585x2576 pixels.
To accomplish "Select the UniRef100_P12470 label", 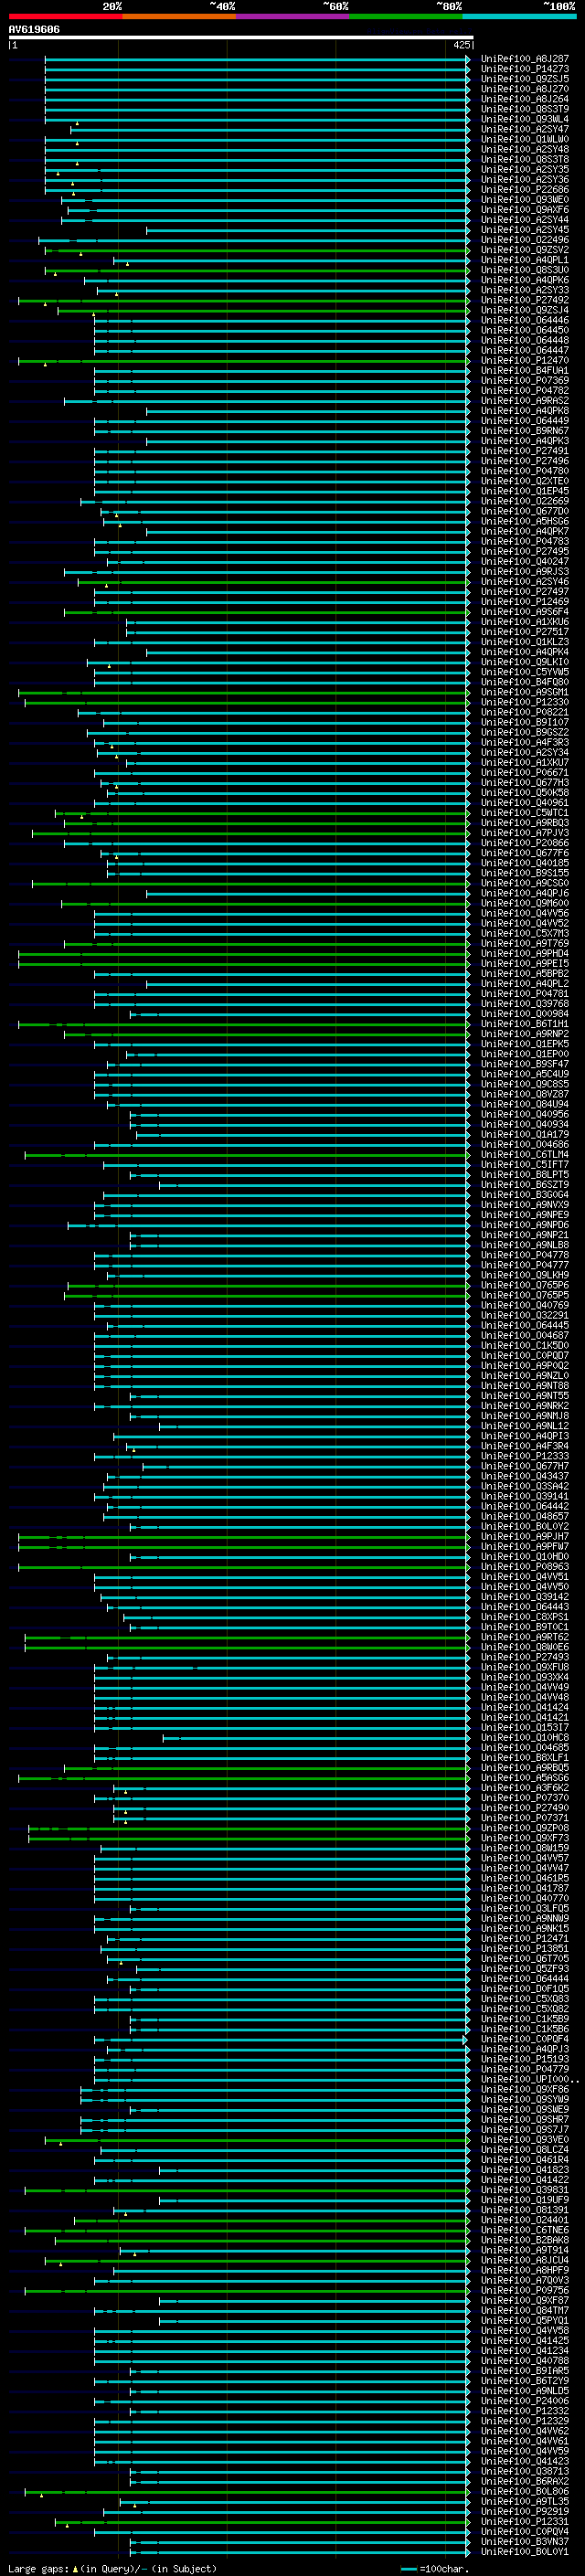I will tap(524, 361).
